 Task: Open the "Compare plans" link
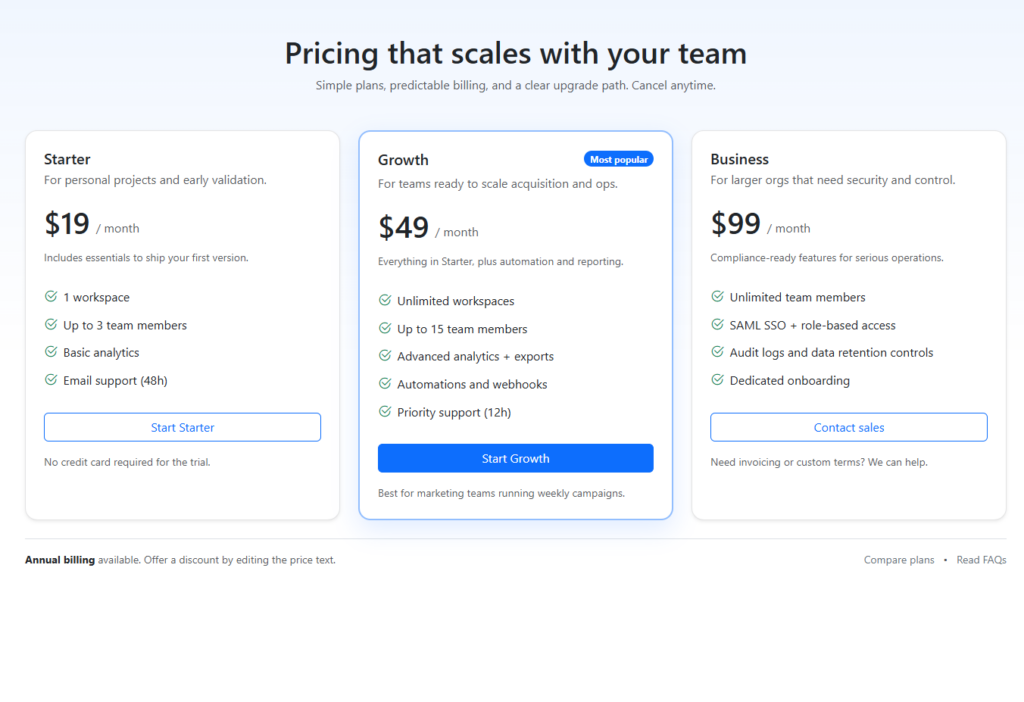(x=899, y=560)
